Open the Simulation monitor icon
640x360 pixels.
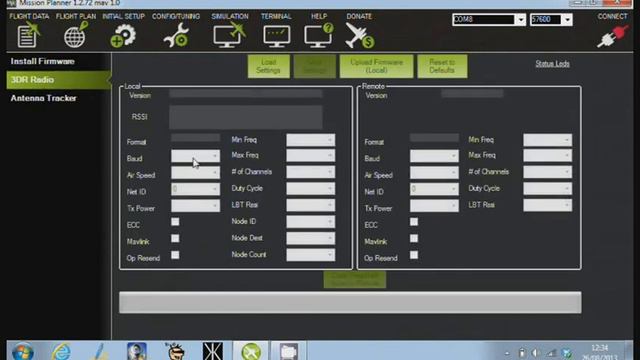(x=229, y=35)
